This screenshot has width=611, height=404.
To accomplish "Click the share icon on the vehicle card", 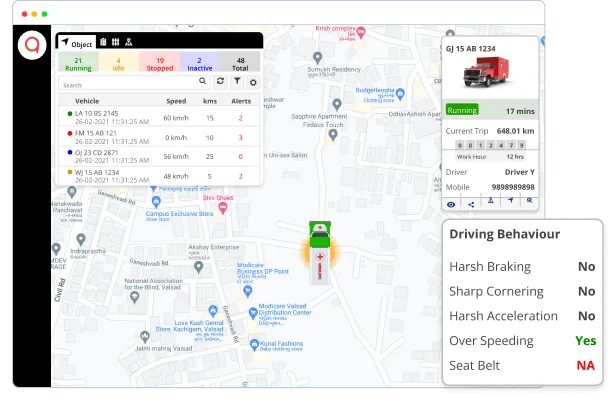I will pyautogui.click(x=471, y=203).
